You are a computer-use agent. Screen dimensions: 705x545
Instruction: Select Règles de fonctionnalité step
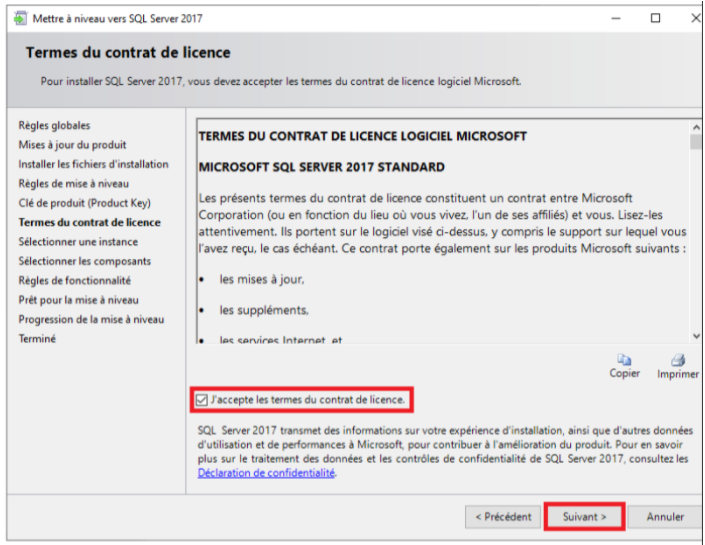tap(75, 281)
